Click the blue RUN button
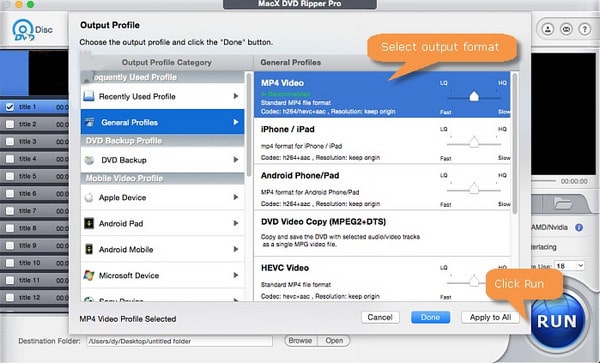Screen dimensions: 600x364 click(557, 321)
